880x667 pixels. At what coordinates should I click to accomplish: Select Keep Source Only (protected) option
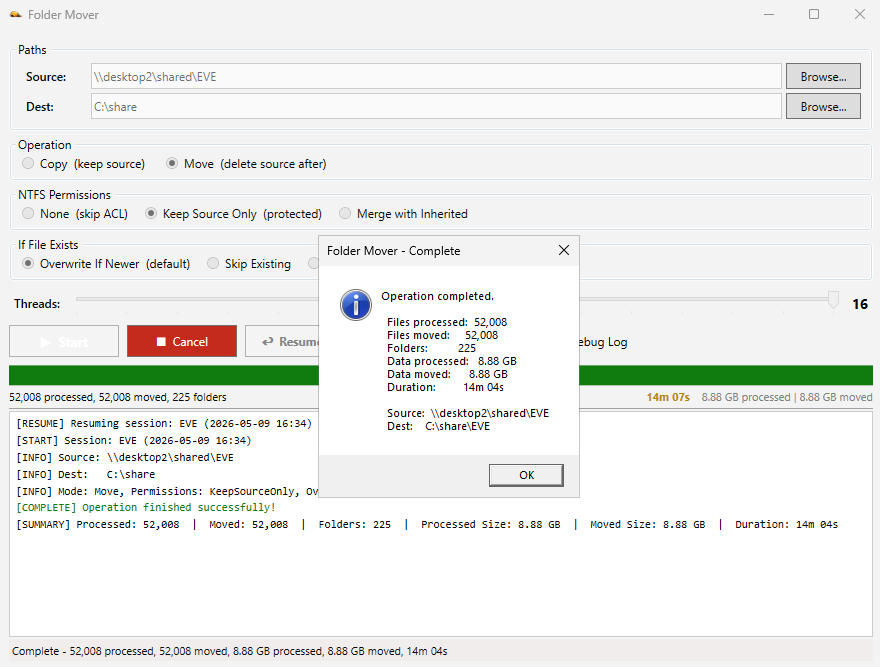pos(233,214)
